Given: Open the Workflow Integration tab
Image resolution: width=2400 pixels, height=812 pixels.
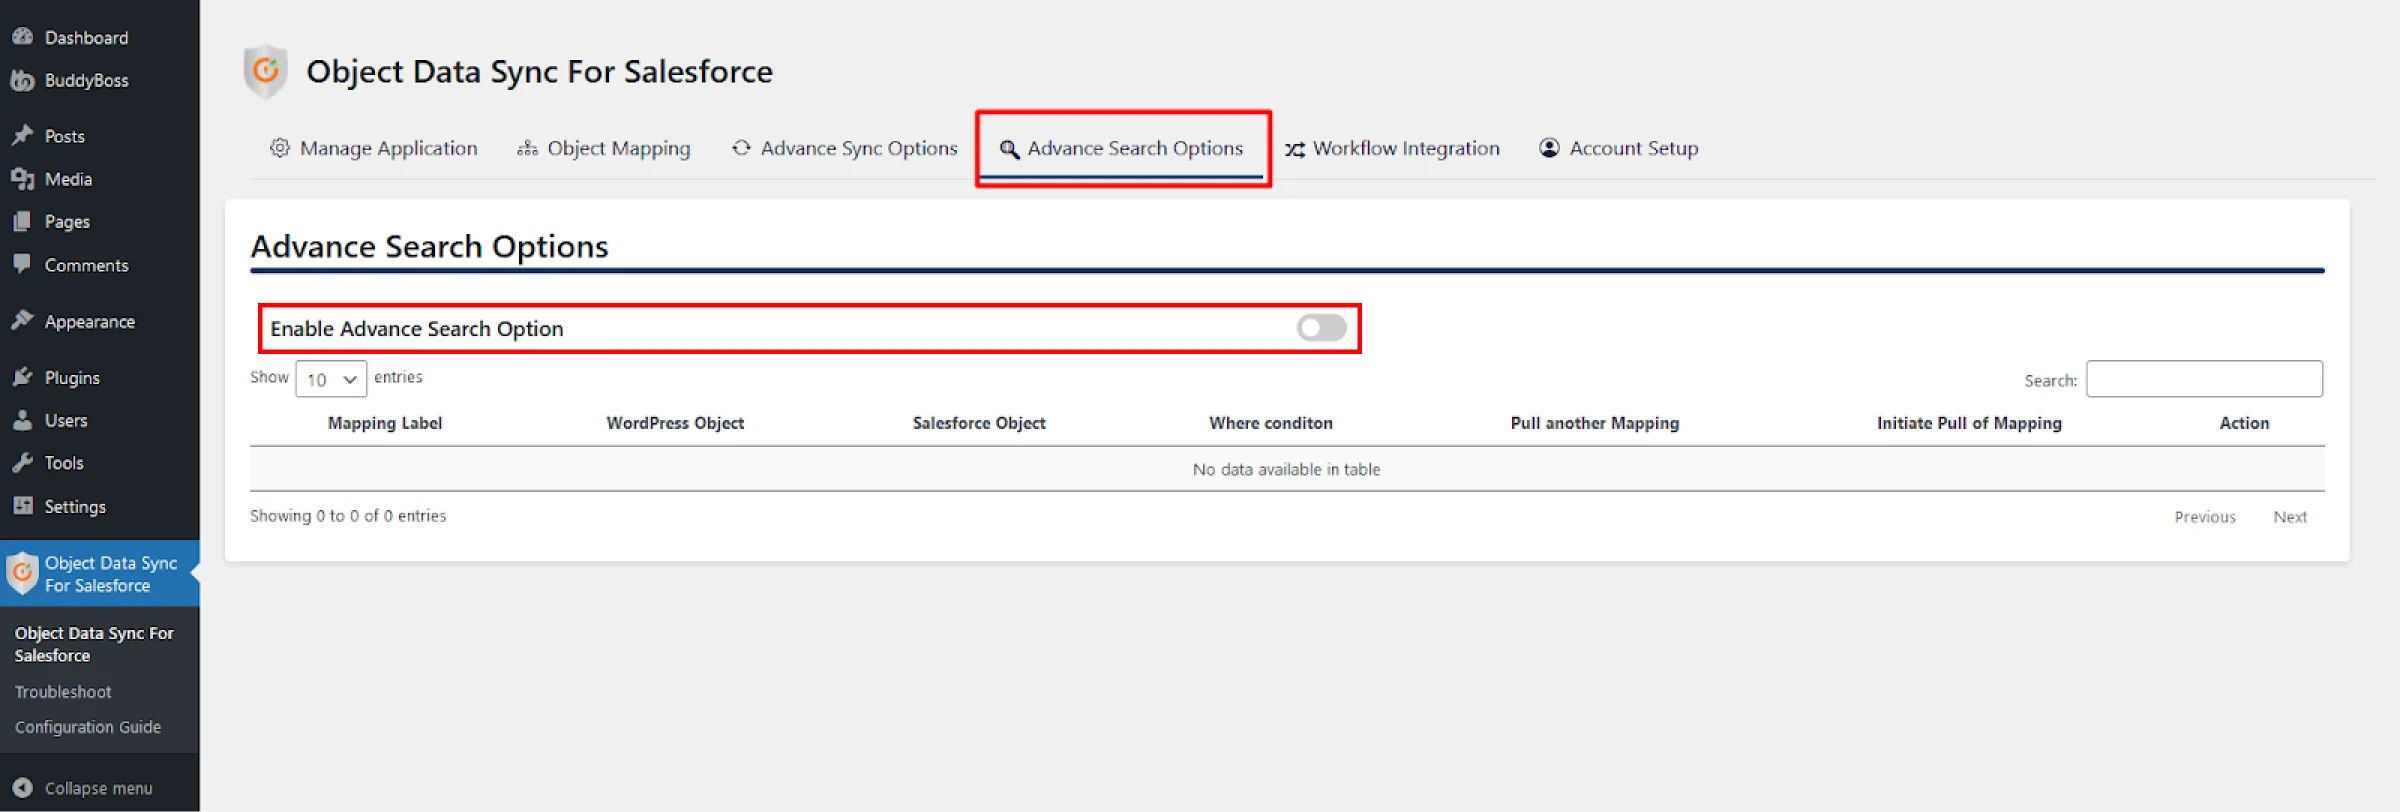Looking at the screenshot, I should (1392, 148).
